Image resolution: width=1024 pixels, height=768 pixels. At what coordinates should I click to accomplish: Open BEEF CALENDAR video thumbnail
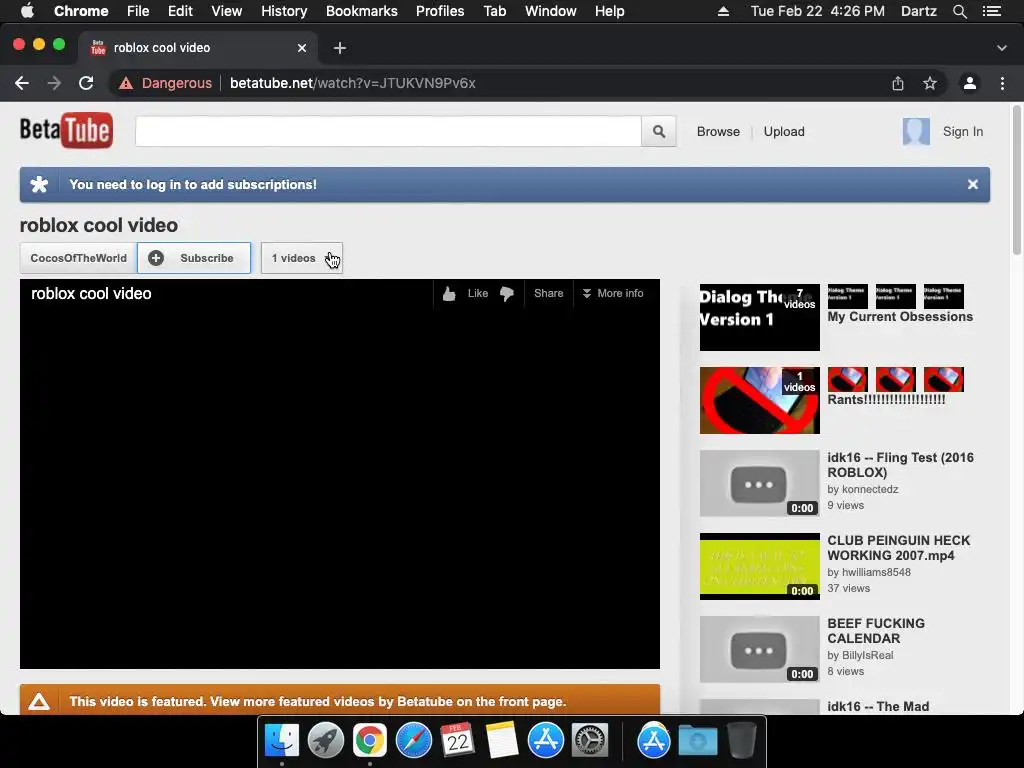[760, 649]
